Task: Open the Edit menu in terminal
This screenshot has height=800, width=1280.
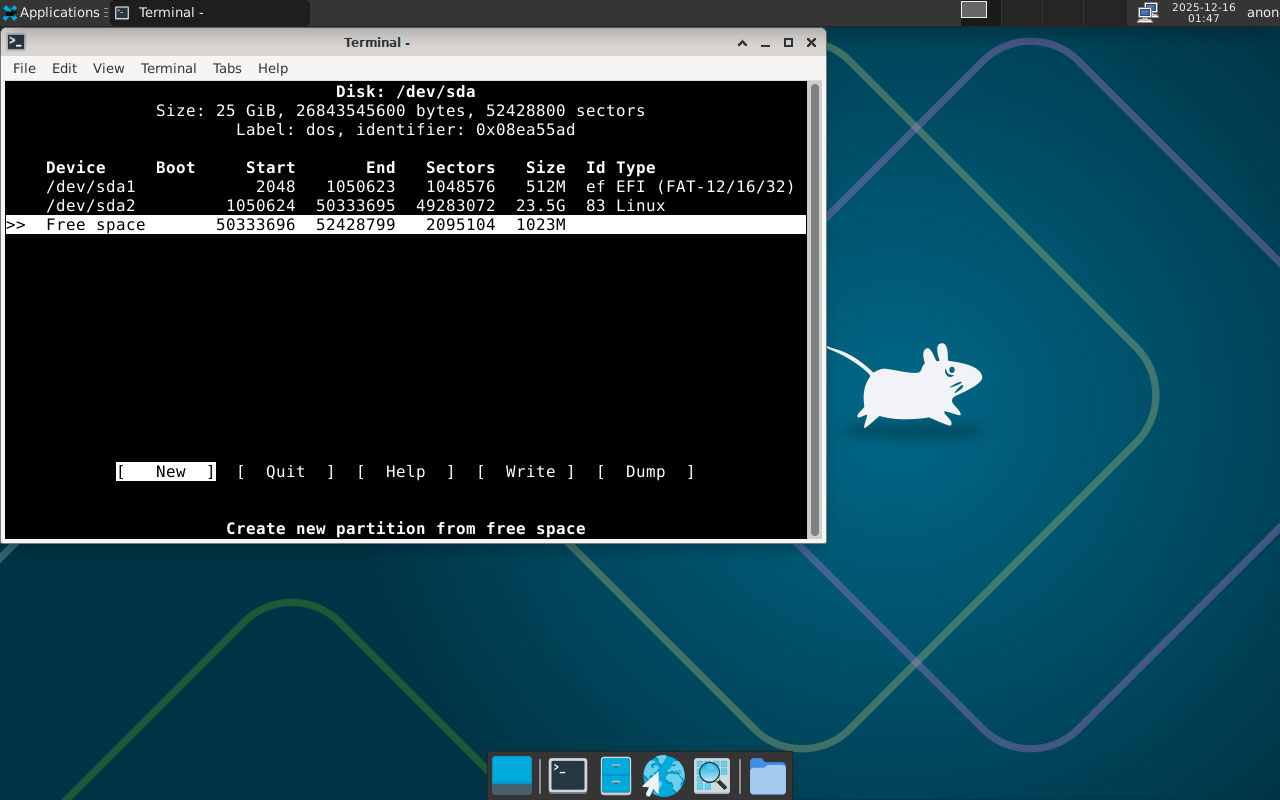Action: [64, 68]
